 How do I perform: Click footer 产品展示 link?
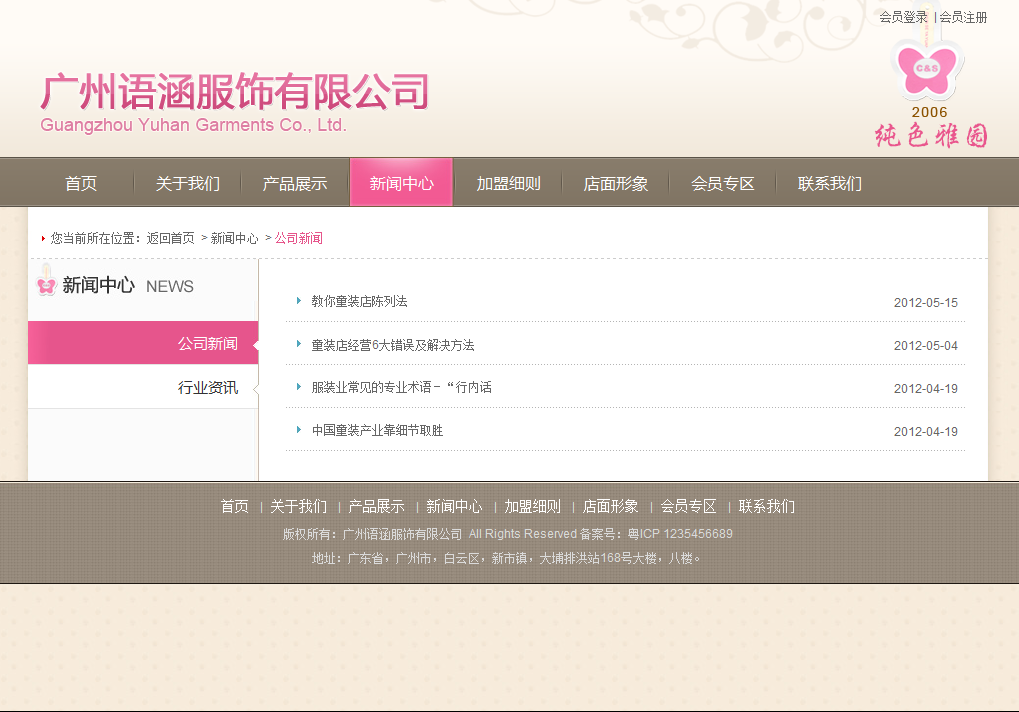pos(376,506)
